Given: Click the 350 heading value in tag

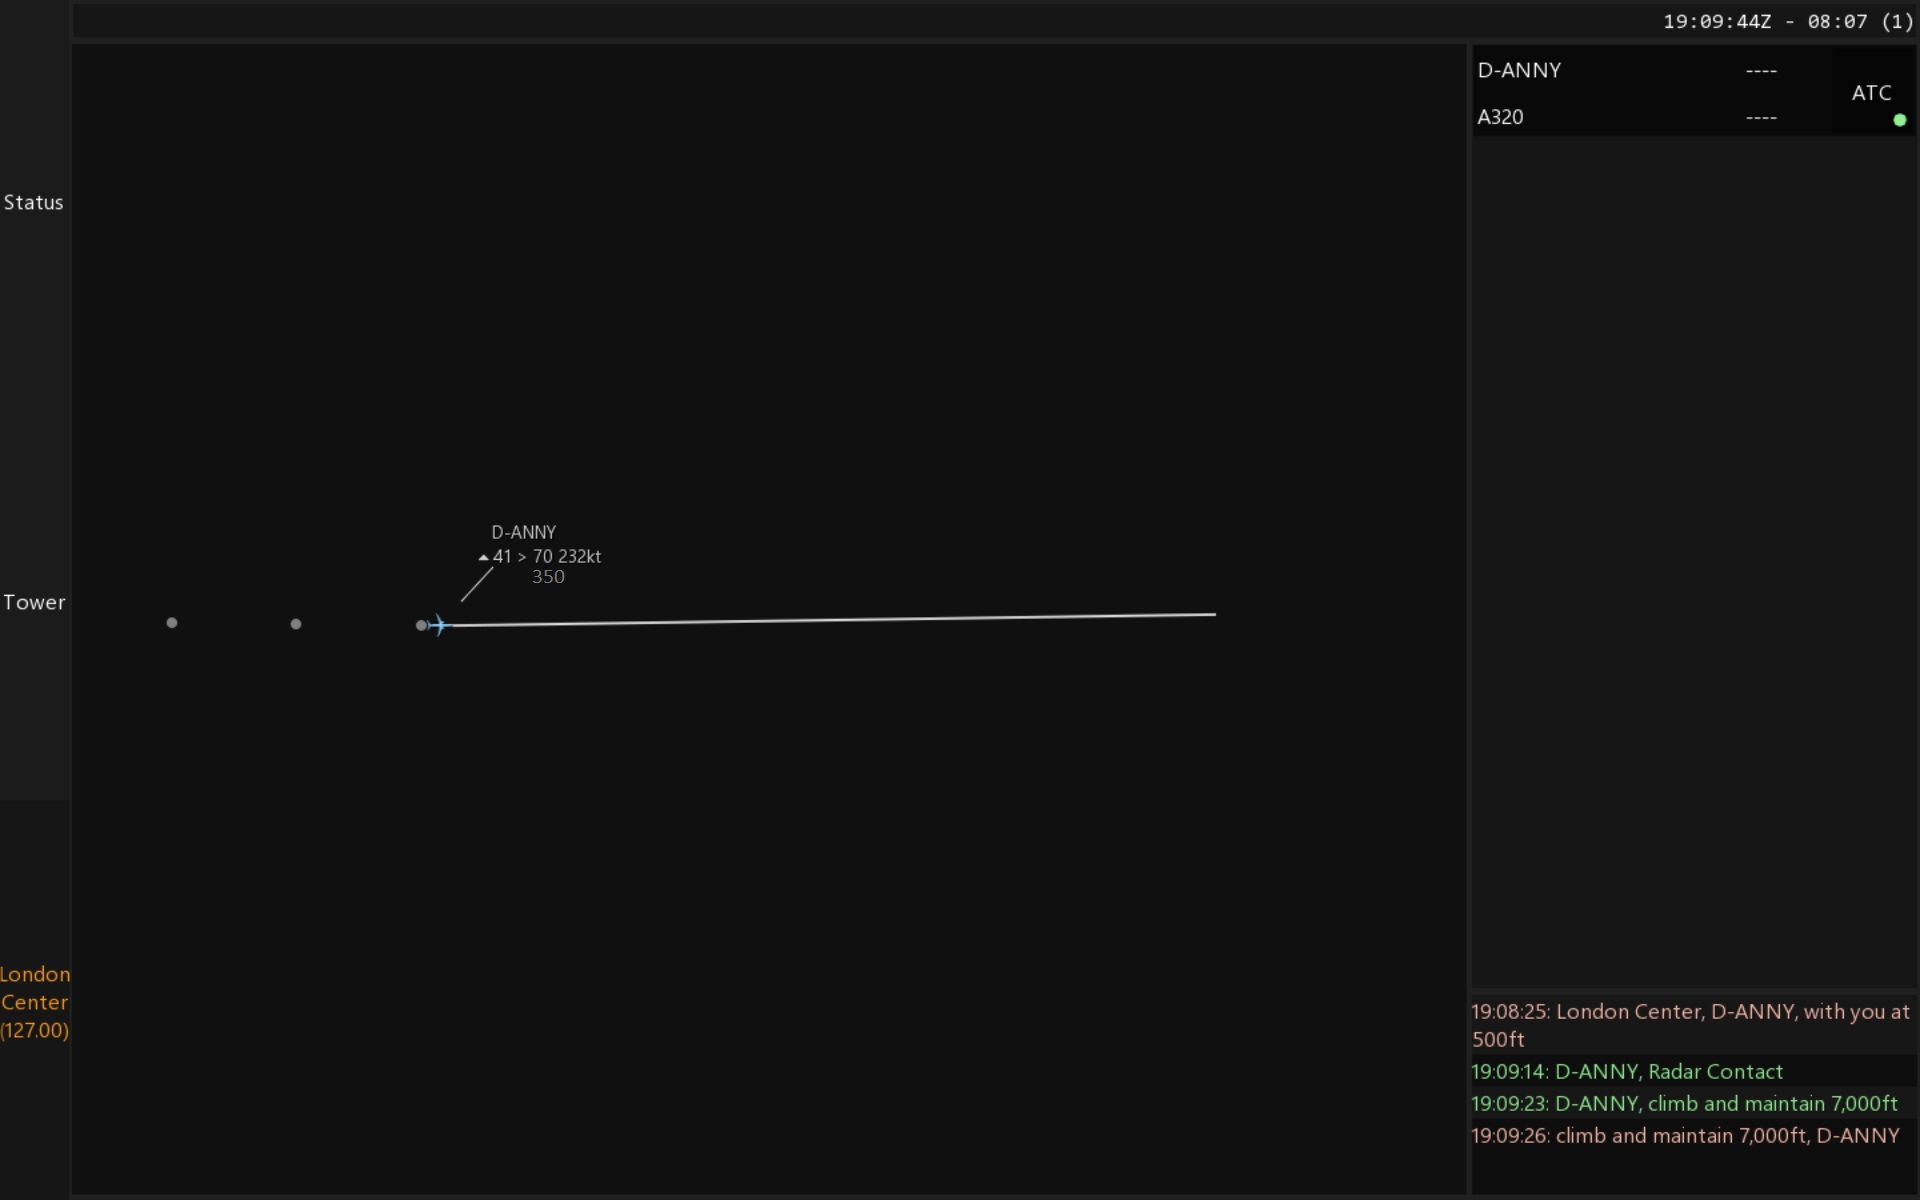Looking at the screenshot, I should click(x=548, y=577).
